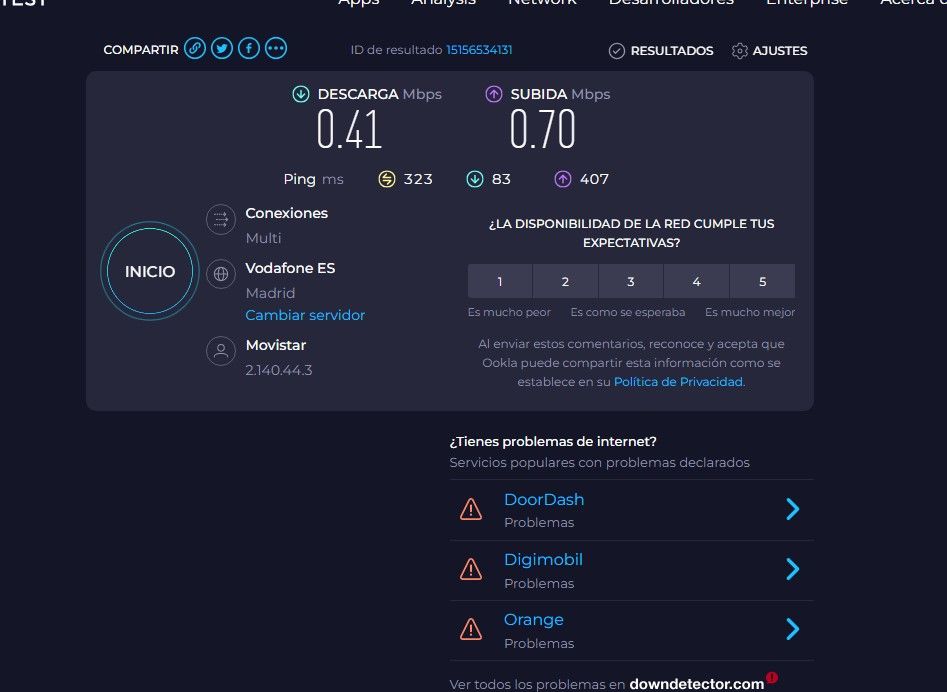The height and width of the screenshot is (692, 947).
Task: Click the warning icon next to DoorDash
Action: tap(470, 509)
